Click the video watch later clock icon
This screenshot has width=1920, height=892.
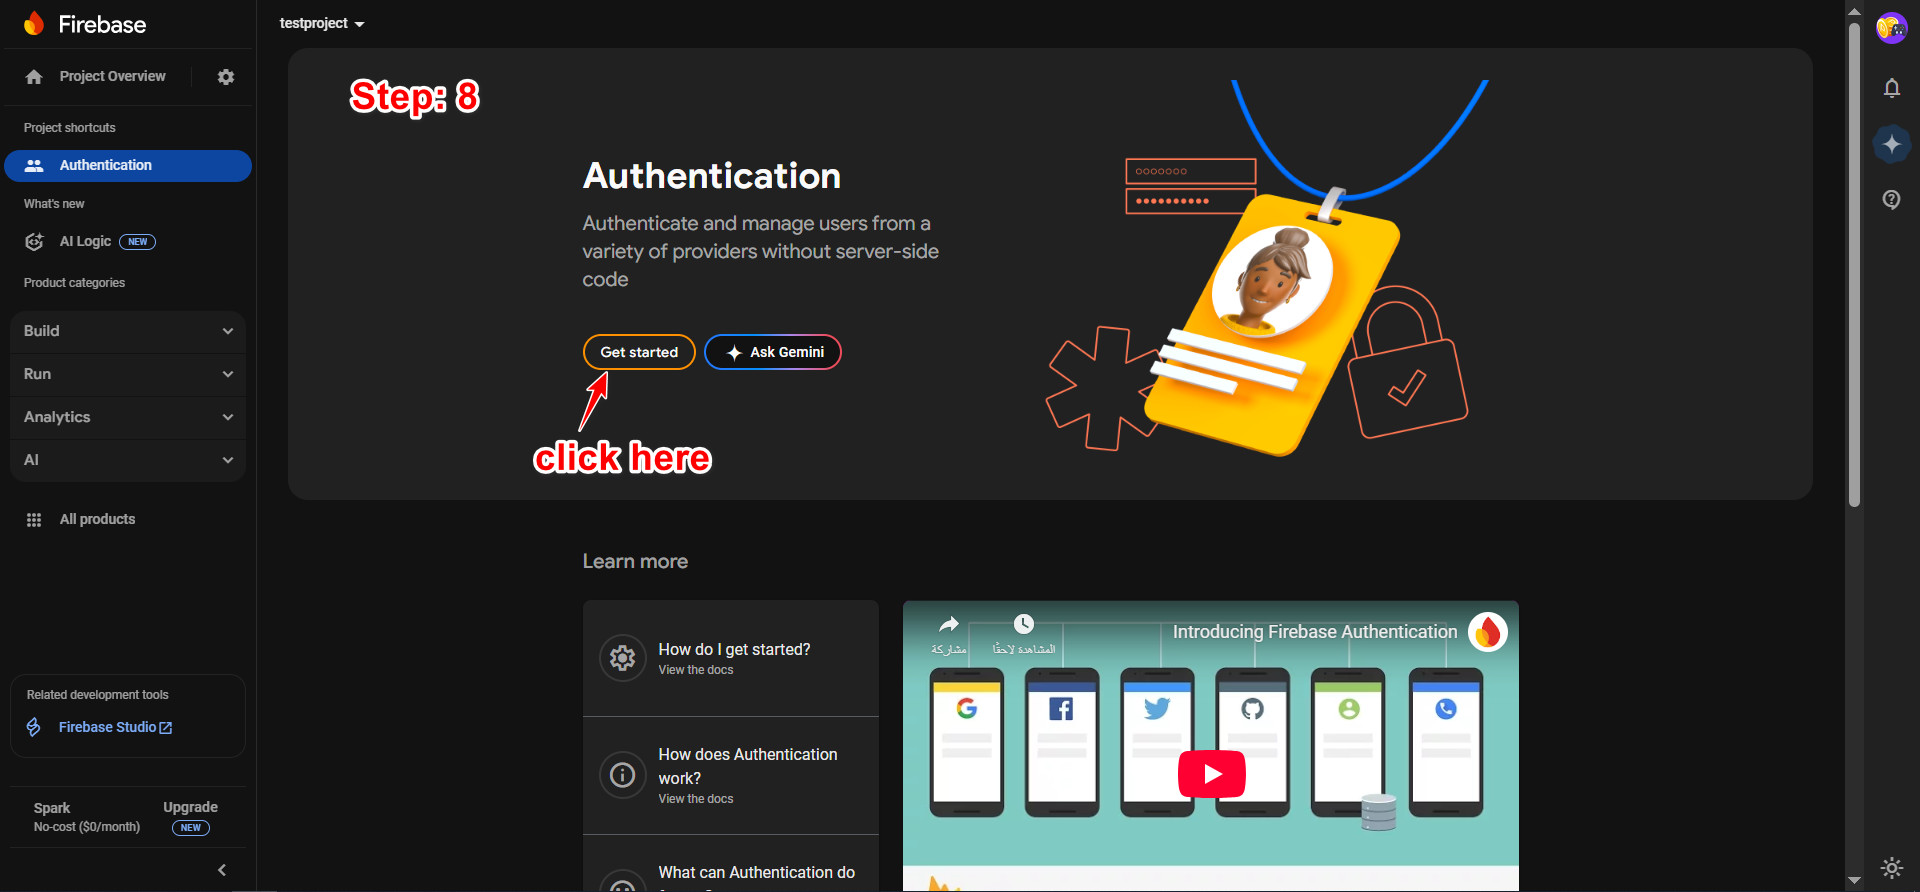click(1024, 625)
